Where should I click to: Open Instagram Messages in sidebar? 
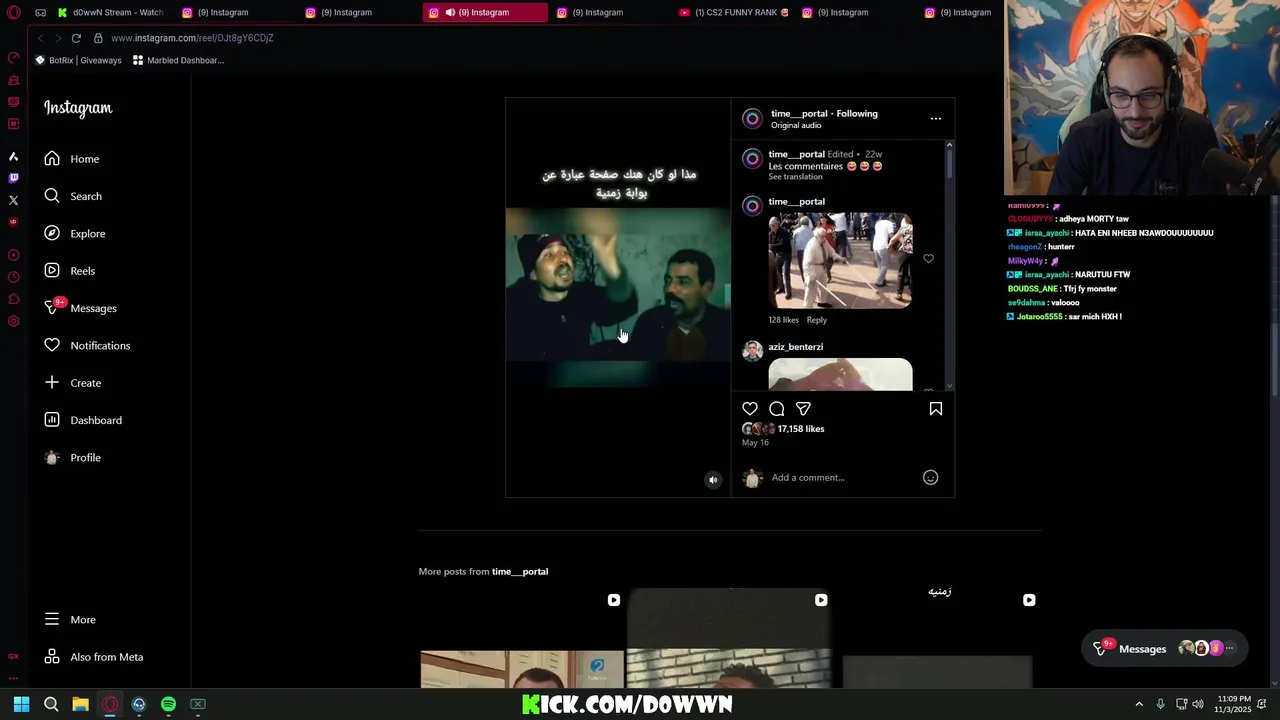coord(81,308)
